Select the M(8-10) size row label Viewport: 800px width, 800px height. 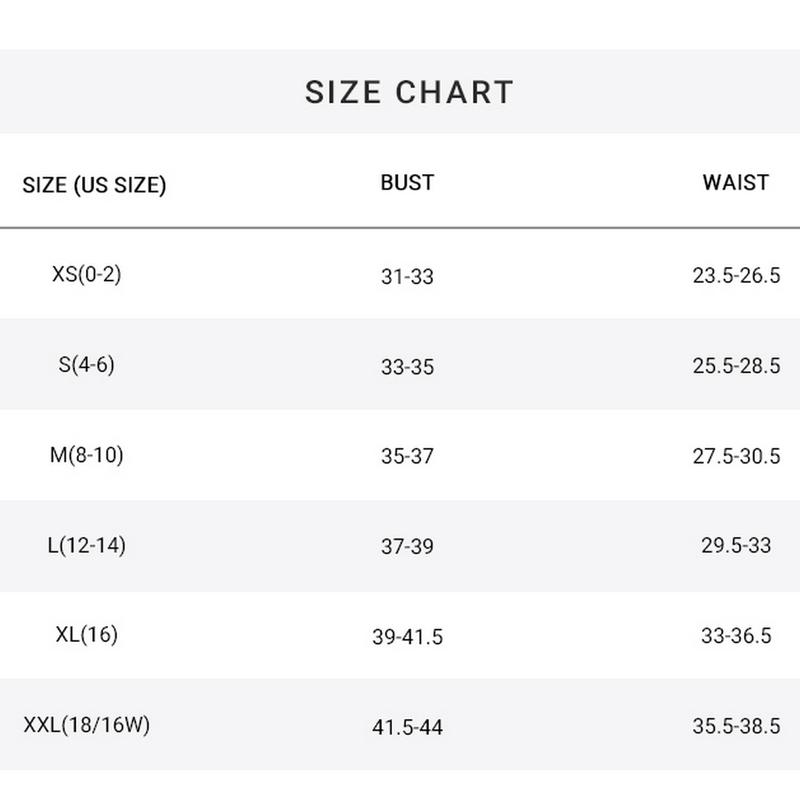[x=86, y=455]
